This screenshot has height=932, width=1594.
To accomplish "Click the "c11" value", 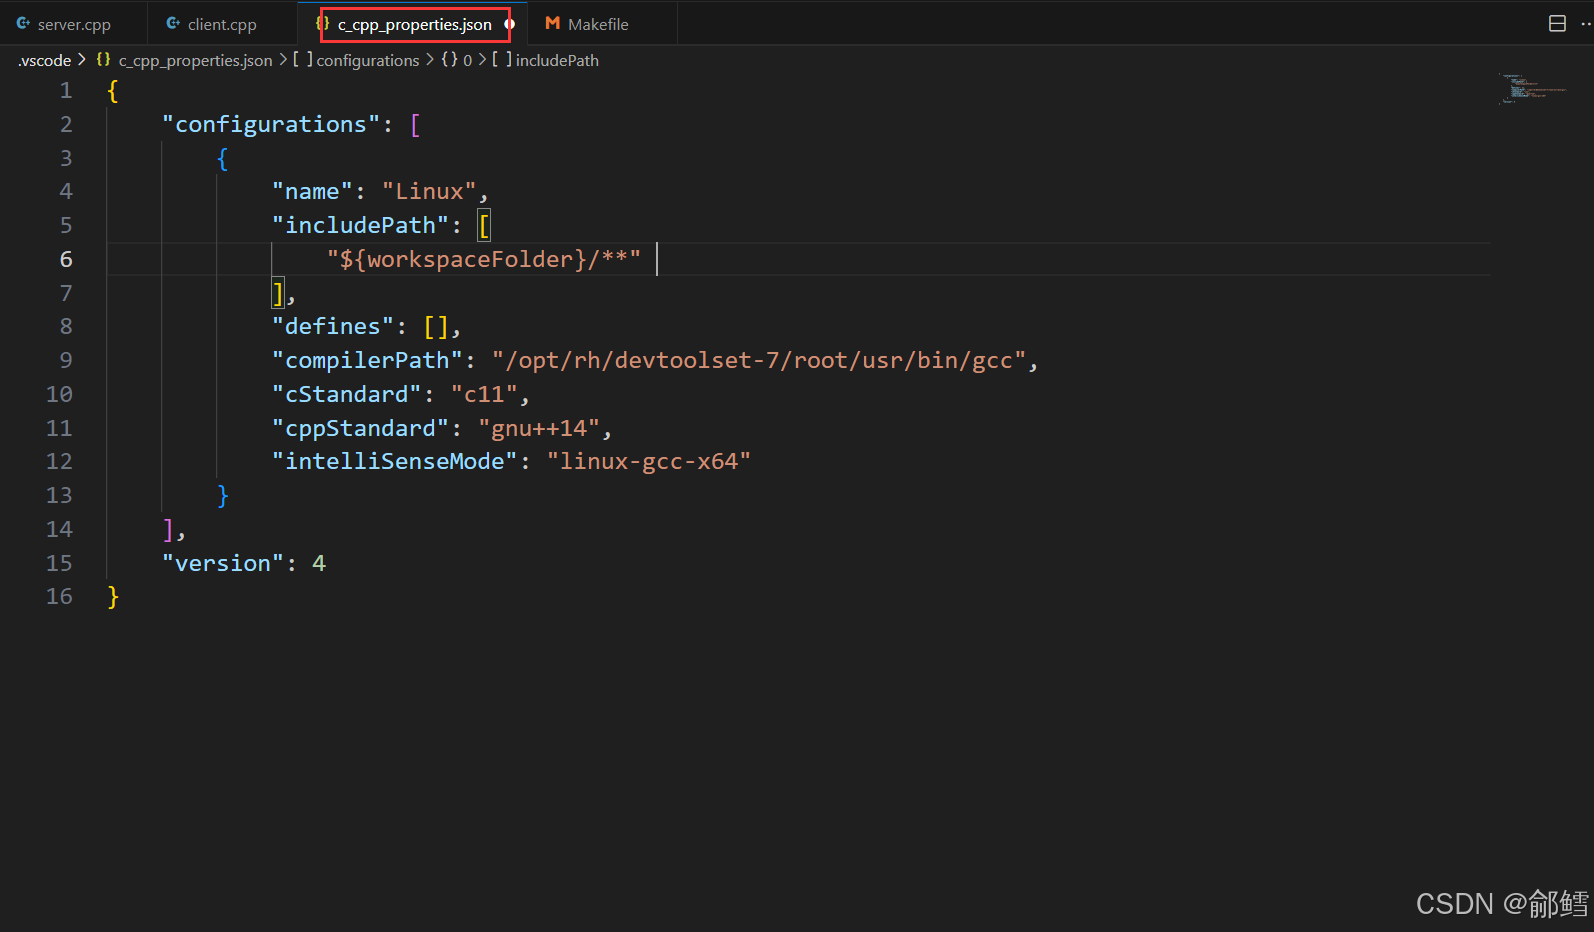I will tap(484, 394).
